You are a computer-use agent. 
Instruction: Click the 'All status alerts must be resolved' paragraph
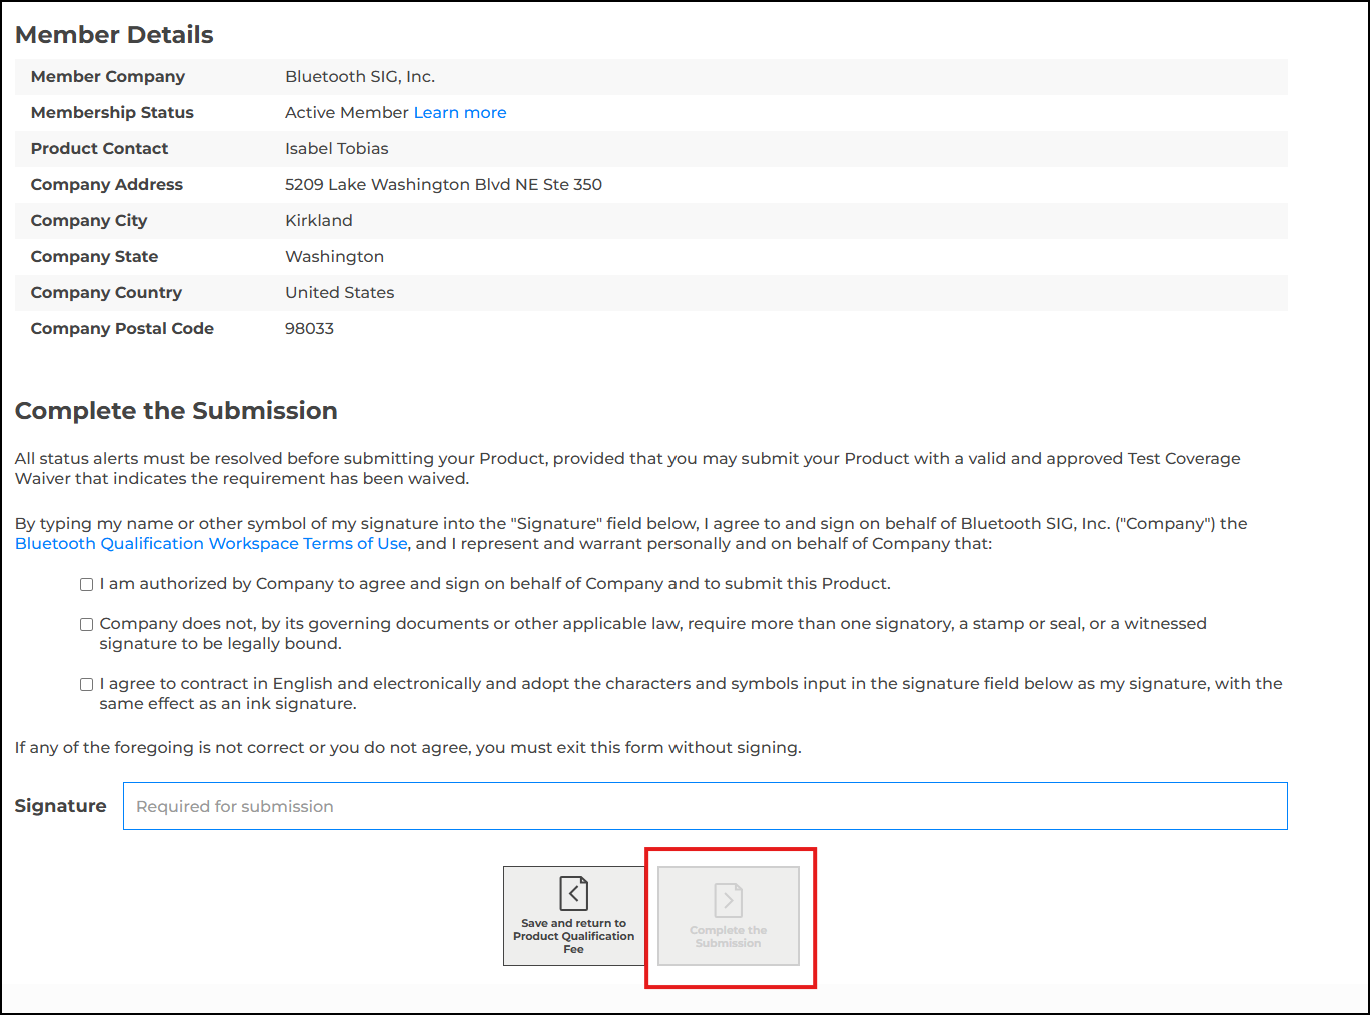pos(628,469)
